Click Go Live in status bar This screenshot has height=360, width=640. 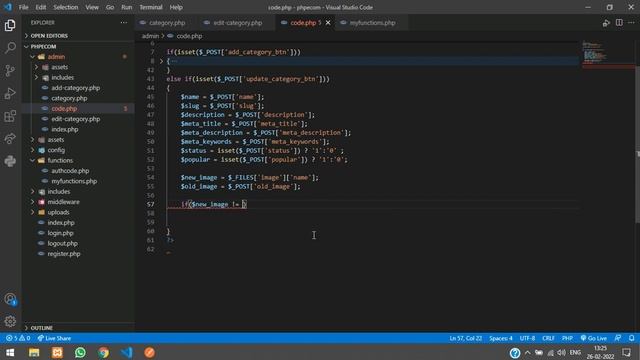click(x=593, y=338)
